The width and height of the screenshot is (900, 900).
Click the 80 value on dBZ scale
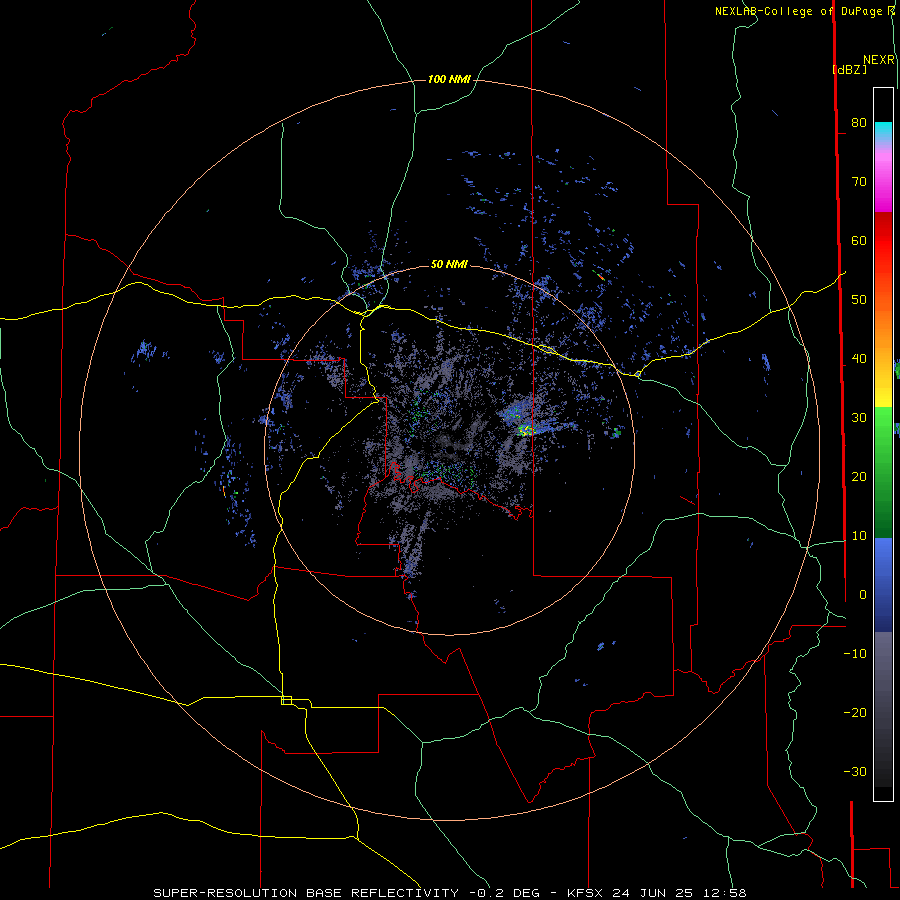859,123
